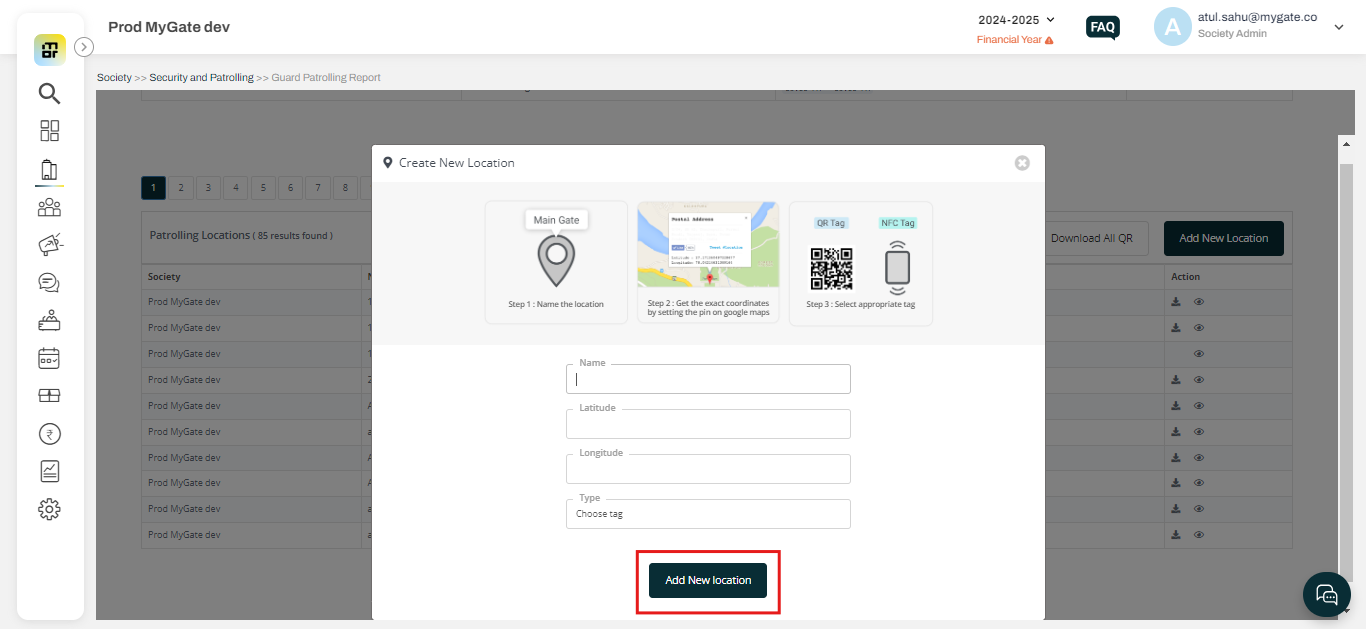Go to pagination page 4
1366x629 pixels.
pos(236,188)
